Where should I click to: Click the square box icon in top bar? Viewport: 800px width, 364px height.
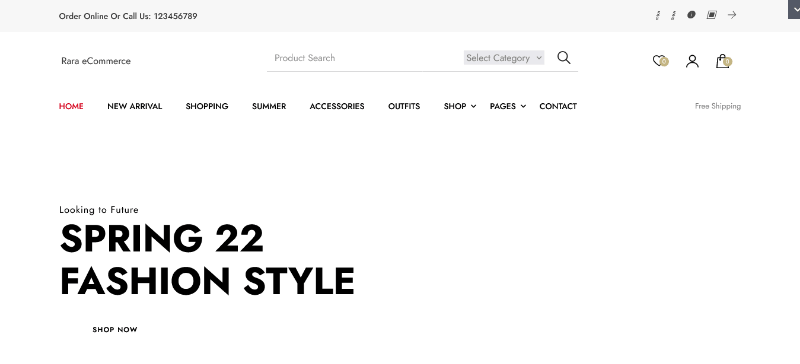coord(711,15)
